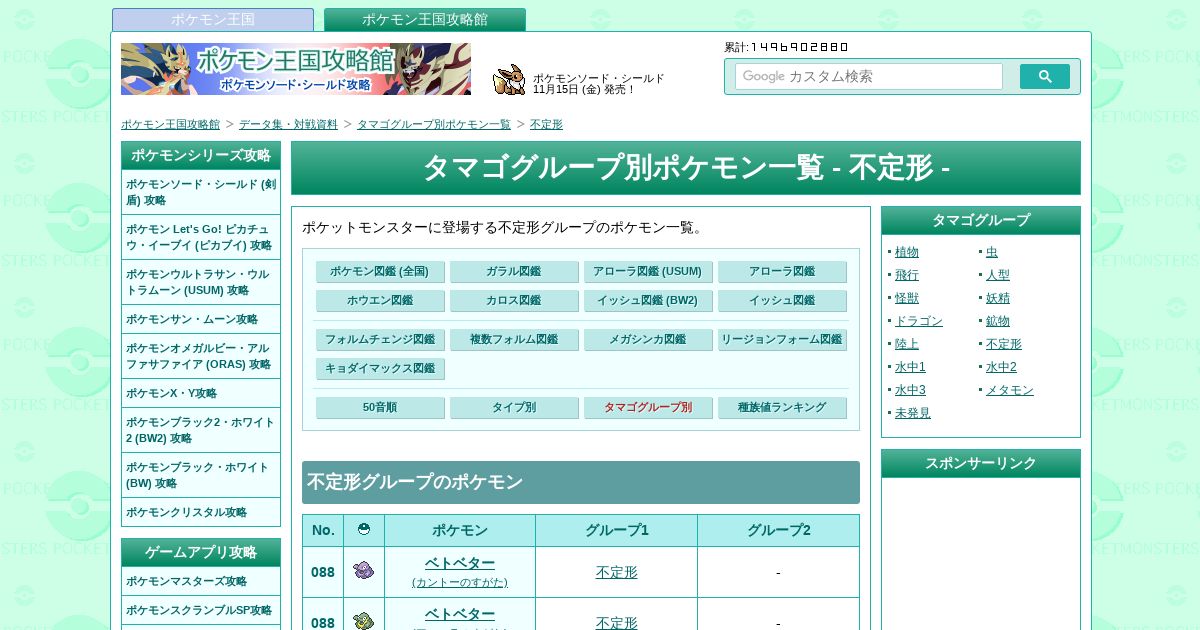Screen dimensions: 1200x630
Task: Open 飛行 egg group link
Action: tap(907, 275)
